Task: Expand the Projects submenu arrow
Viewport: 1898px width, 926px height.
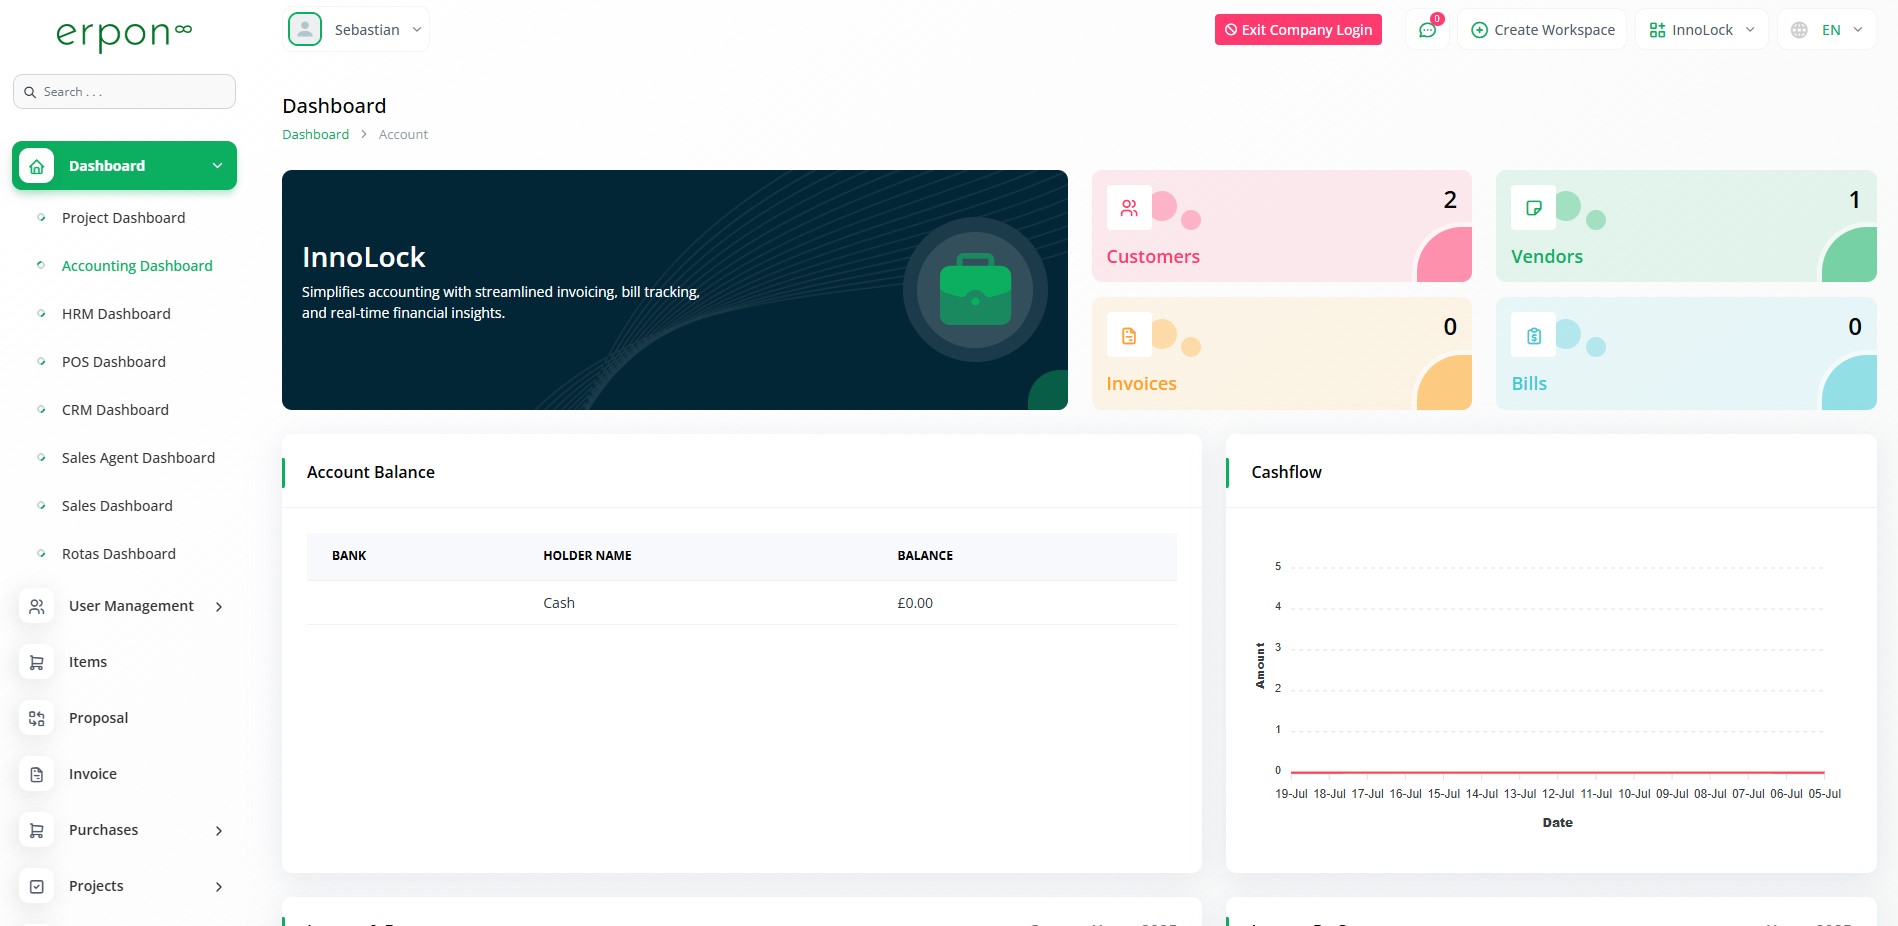Action: pos(219,887)
